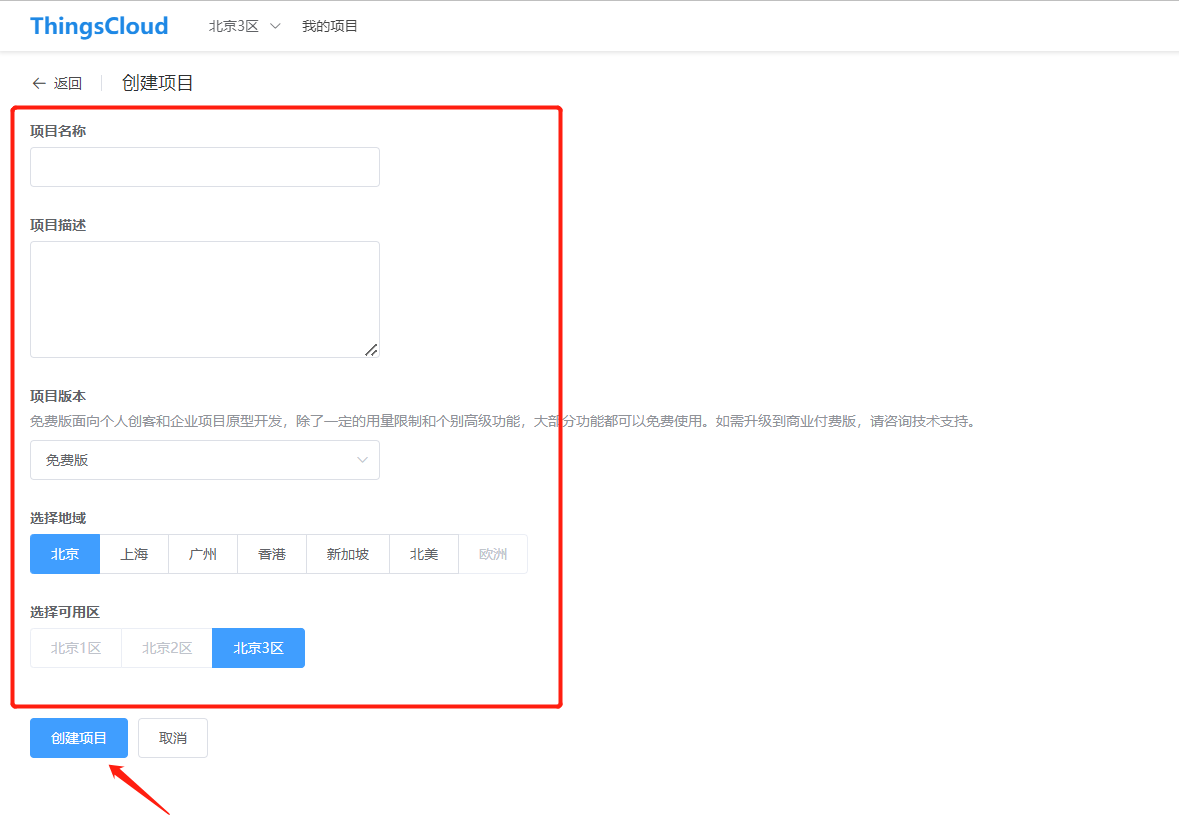This screenshot has width=1179, height=831.
Task: Click the back arrow icon
Action: pyautogui.click(x=39, y=84)
